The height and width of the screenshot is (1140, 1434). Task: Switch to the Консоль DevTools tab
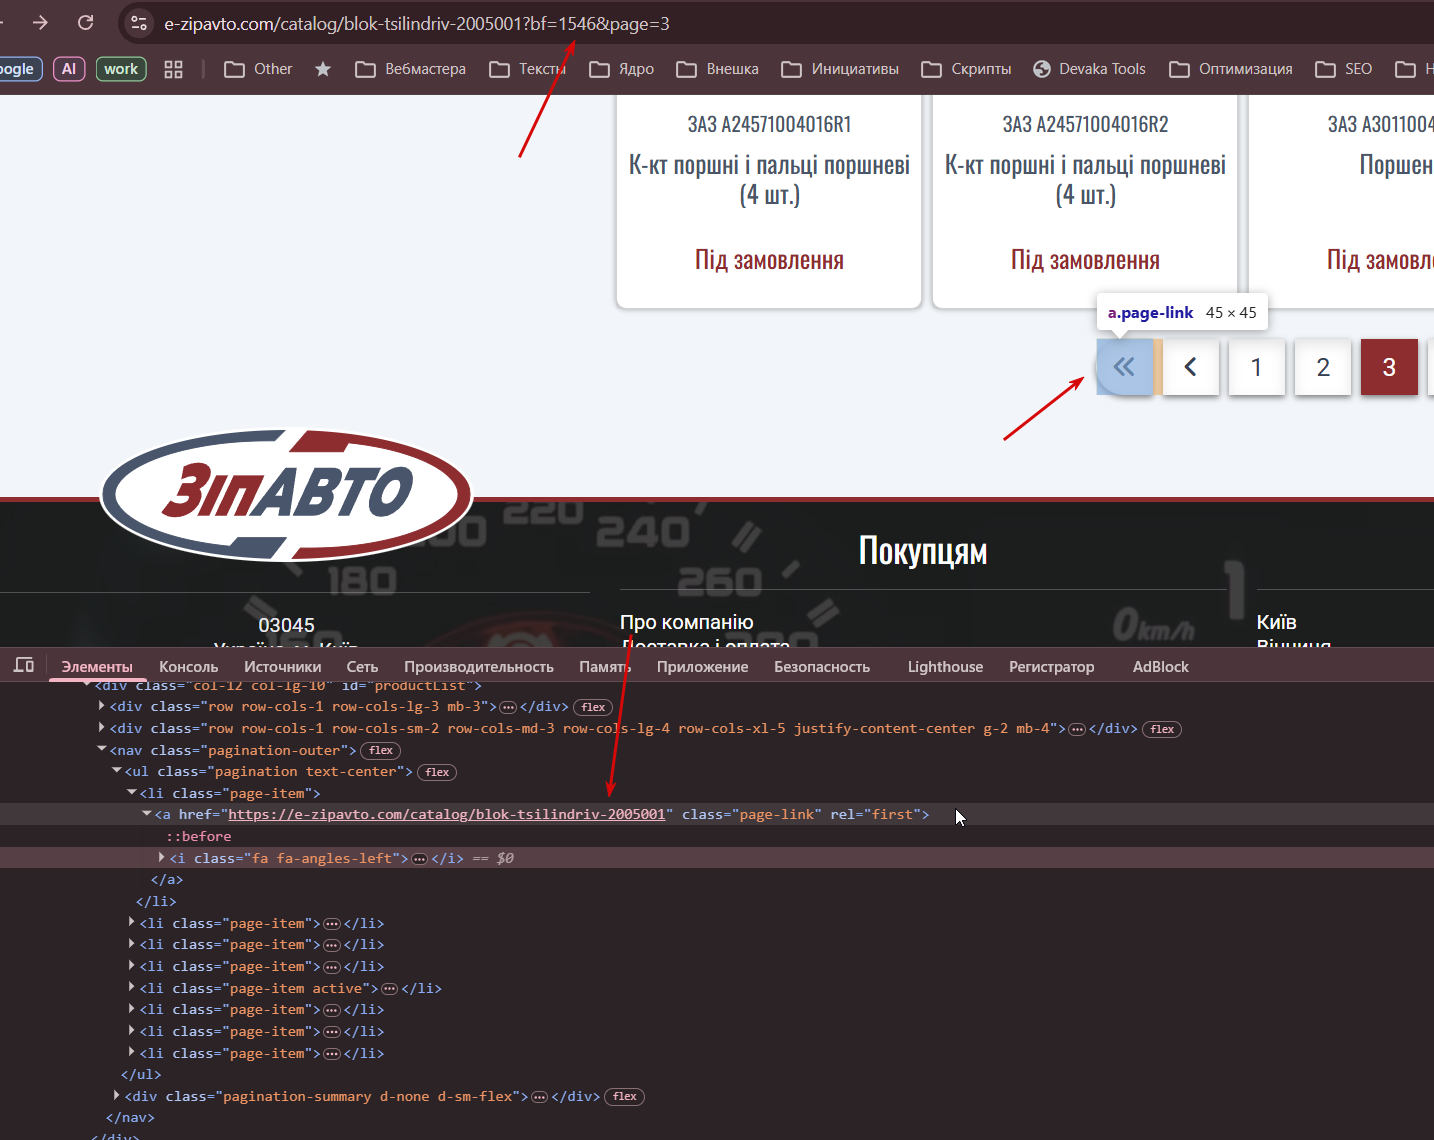tap(188, 667)
